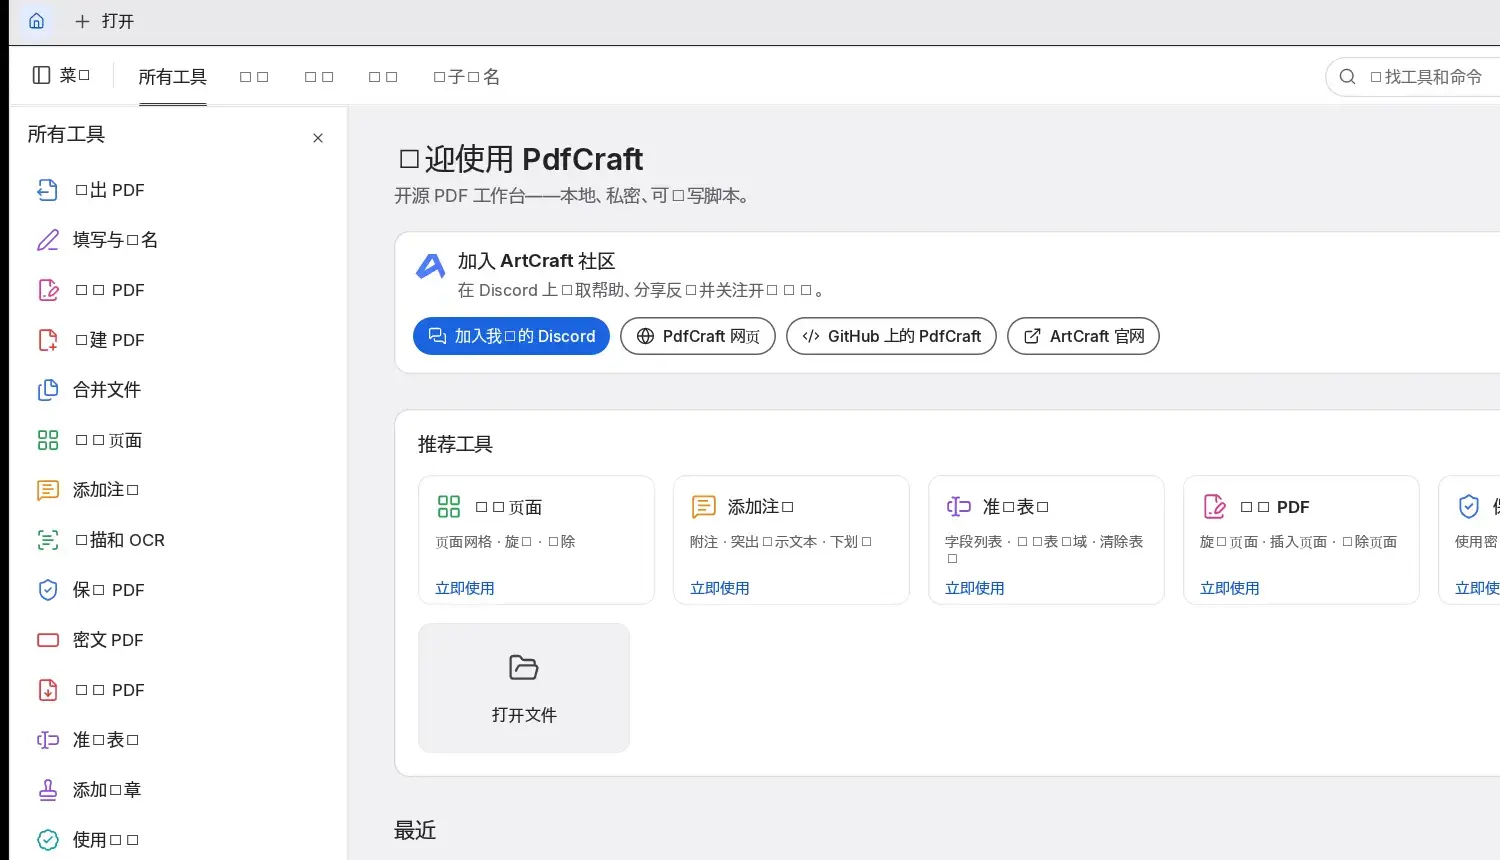Image resolution: width=1500 pixels, height=860 pixels.
Task: Click 立即使用 on the 准备表单 recommended card
Action: (975, 588)
